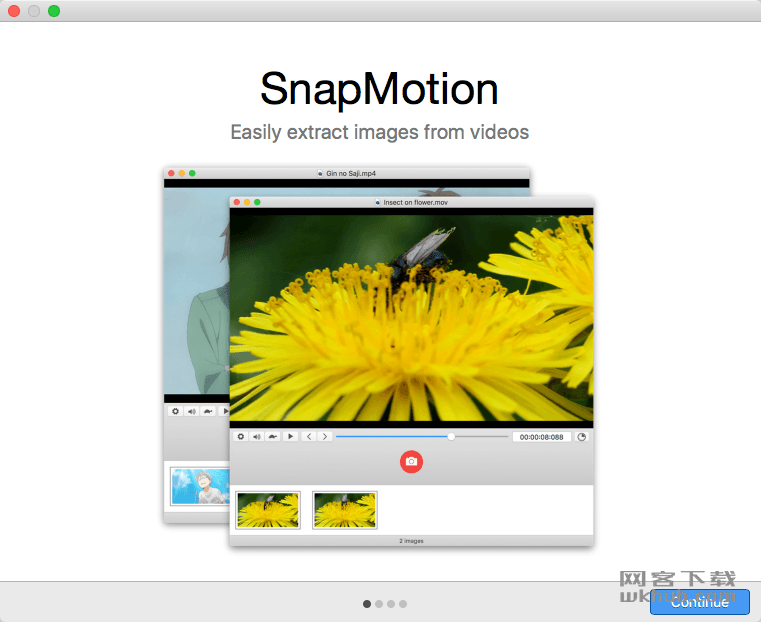761x622 pixels.
Task: Select the first flower snapshot thumbnail
Action: pos(268,510)
